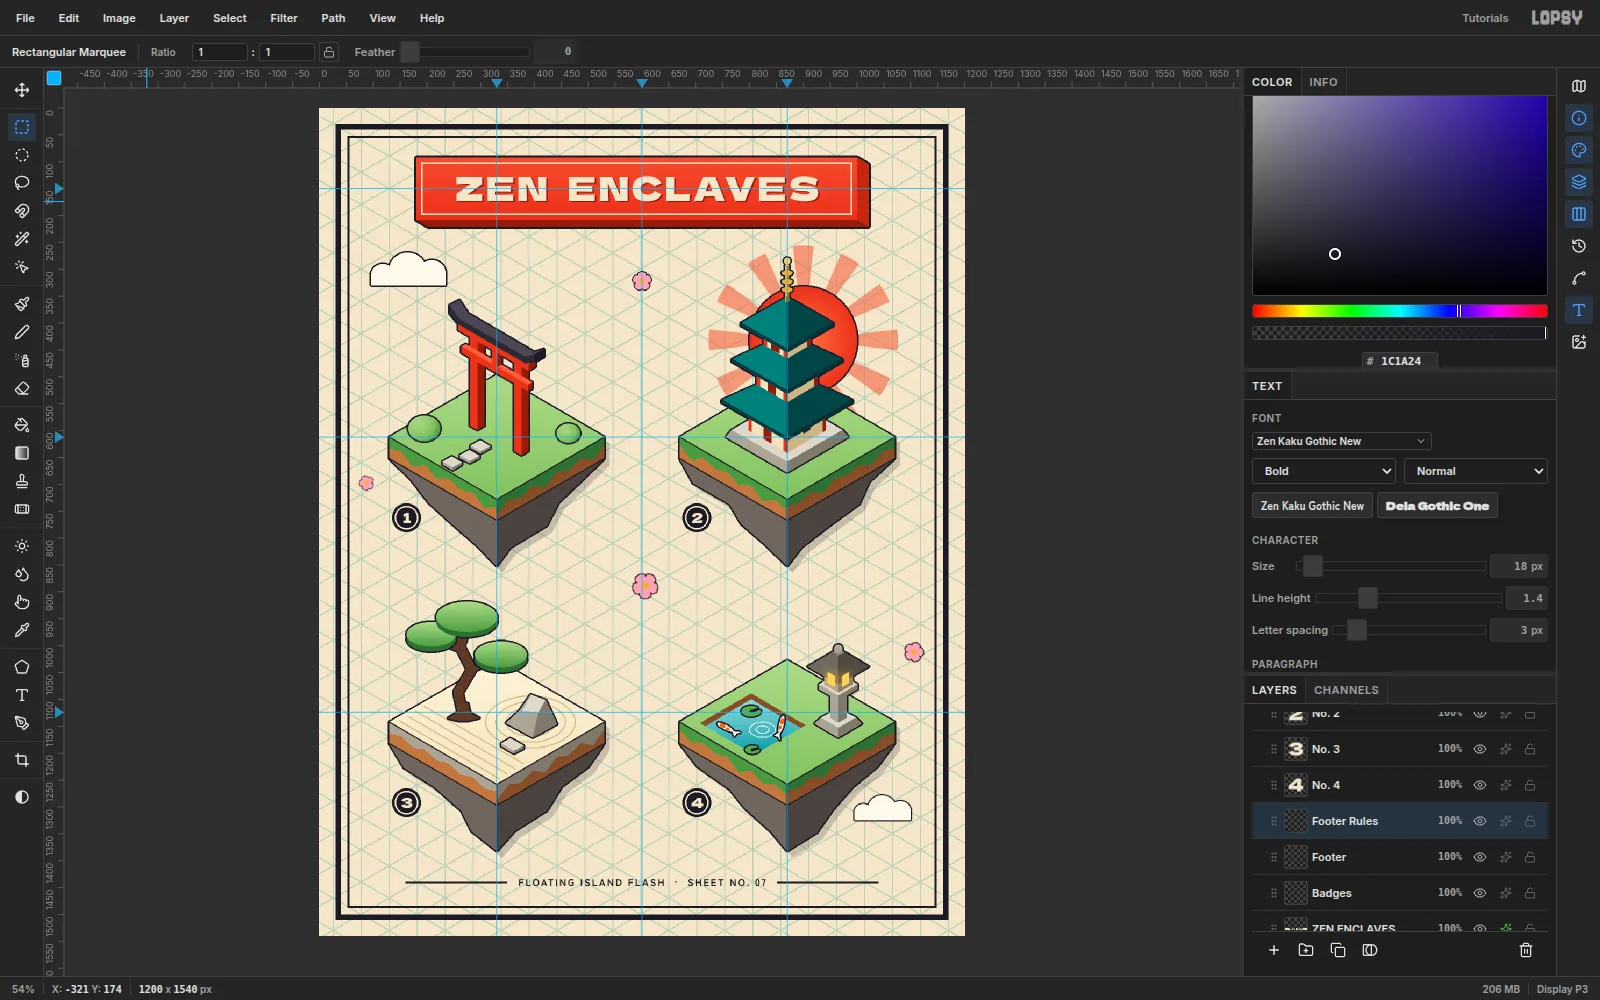Select the Pencil tool

[x=22, y=332]
